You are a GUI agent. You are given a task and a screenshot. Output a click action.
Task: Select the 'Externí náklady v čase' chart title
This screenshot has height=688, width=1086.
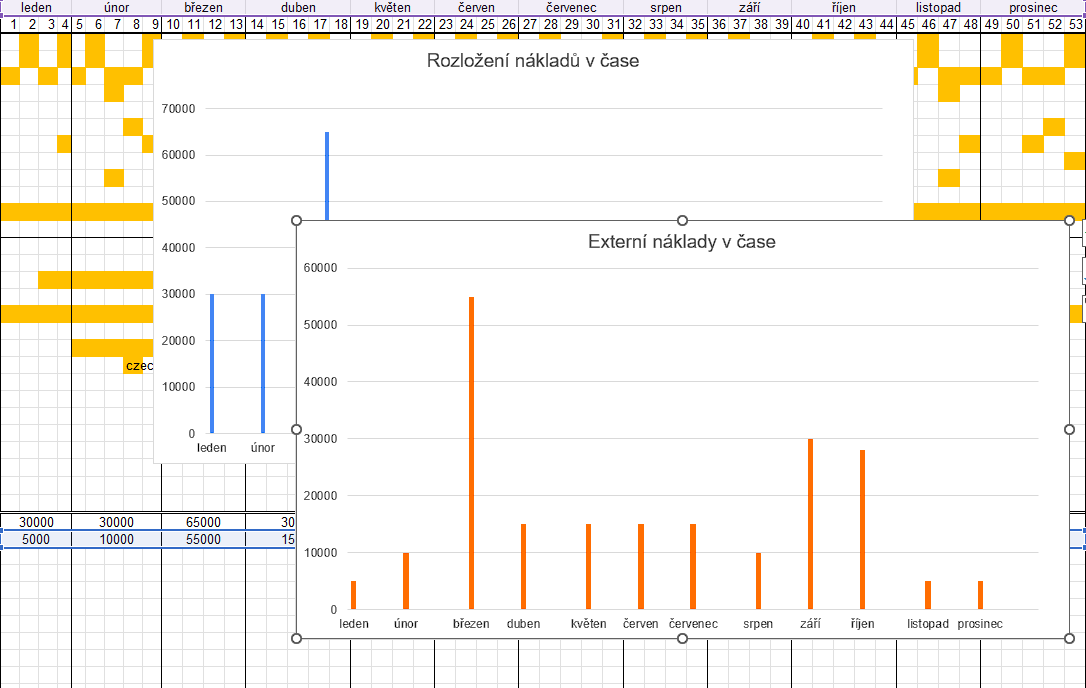click(x=682, y=242)
